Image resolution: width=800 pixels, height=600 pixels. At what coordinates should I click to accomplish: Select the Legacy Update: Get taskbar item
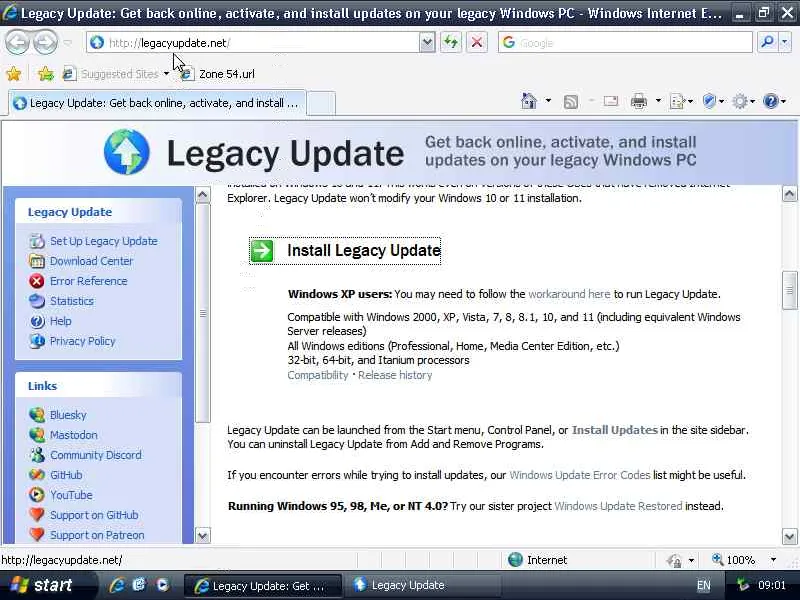click(262, 586)
